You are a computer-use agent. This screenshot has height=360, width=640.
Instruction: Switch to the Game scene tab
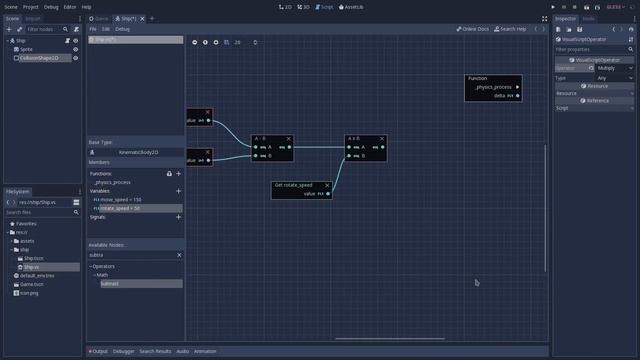click(x=99, y=19)
